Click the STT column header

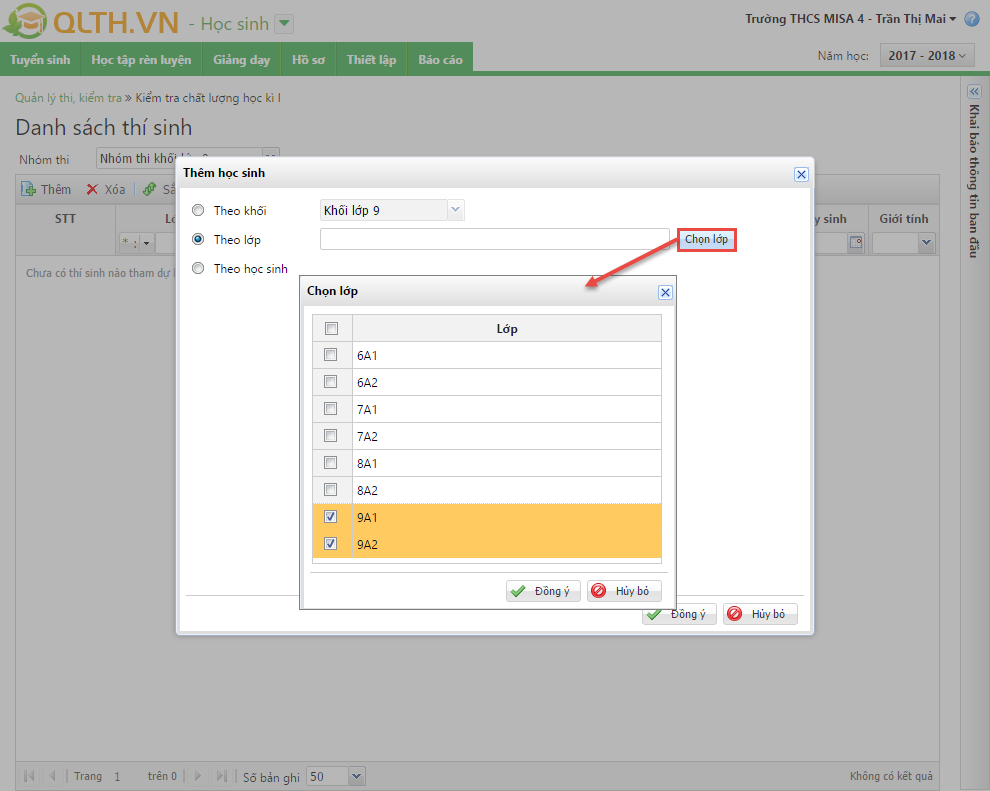[x=65, y=219]
